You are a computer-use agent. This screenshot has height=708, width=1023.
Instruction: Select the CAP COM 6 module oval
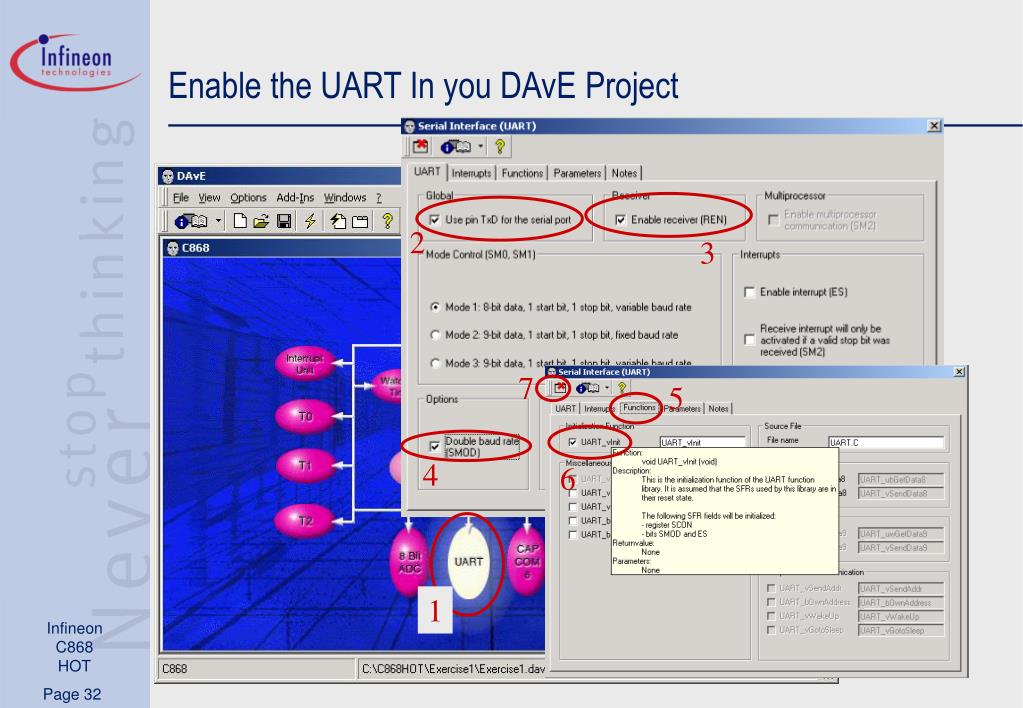pos(527,561)
